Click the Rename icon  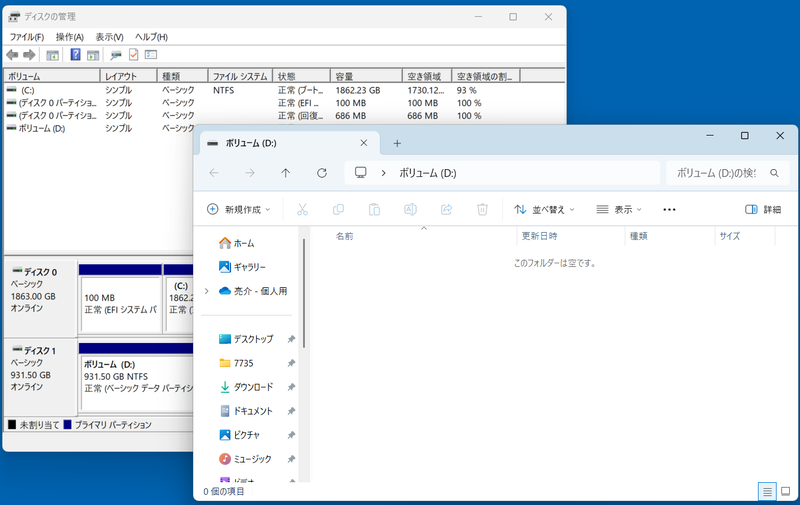pos(410,209)
